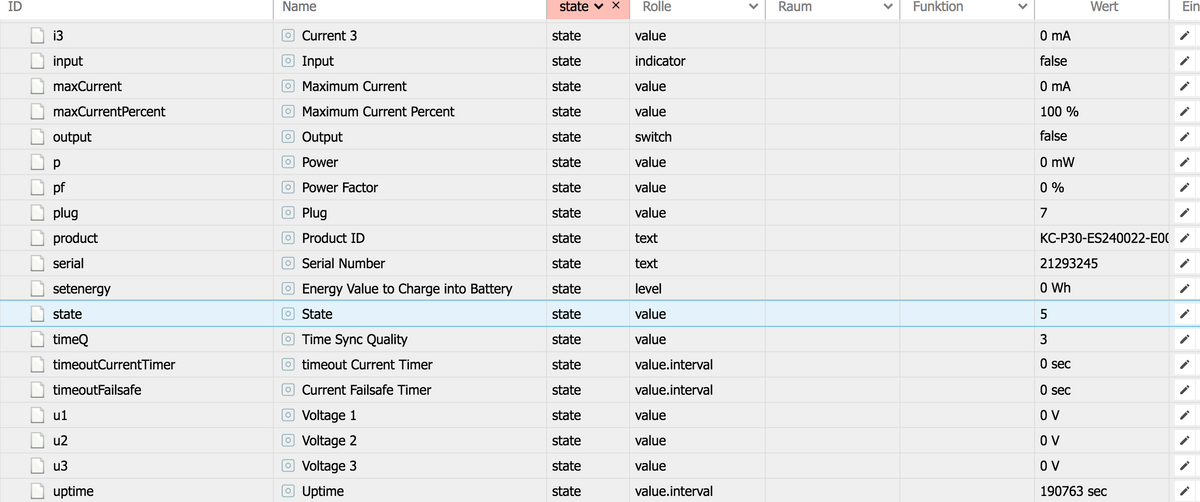Open the Raum filter dropdown
Image resolution: width=1200 pixels, height=502 pixels.
tap(887, 7)
